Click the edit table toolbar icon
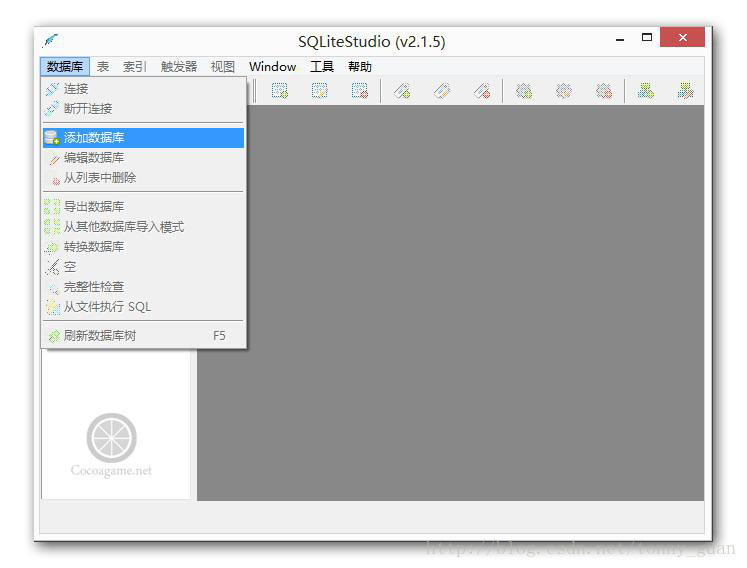 click(320, 91)
